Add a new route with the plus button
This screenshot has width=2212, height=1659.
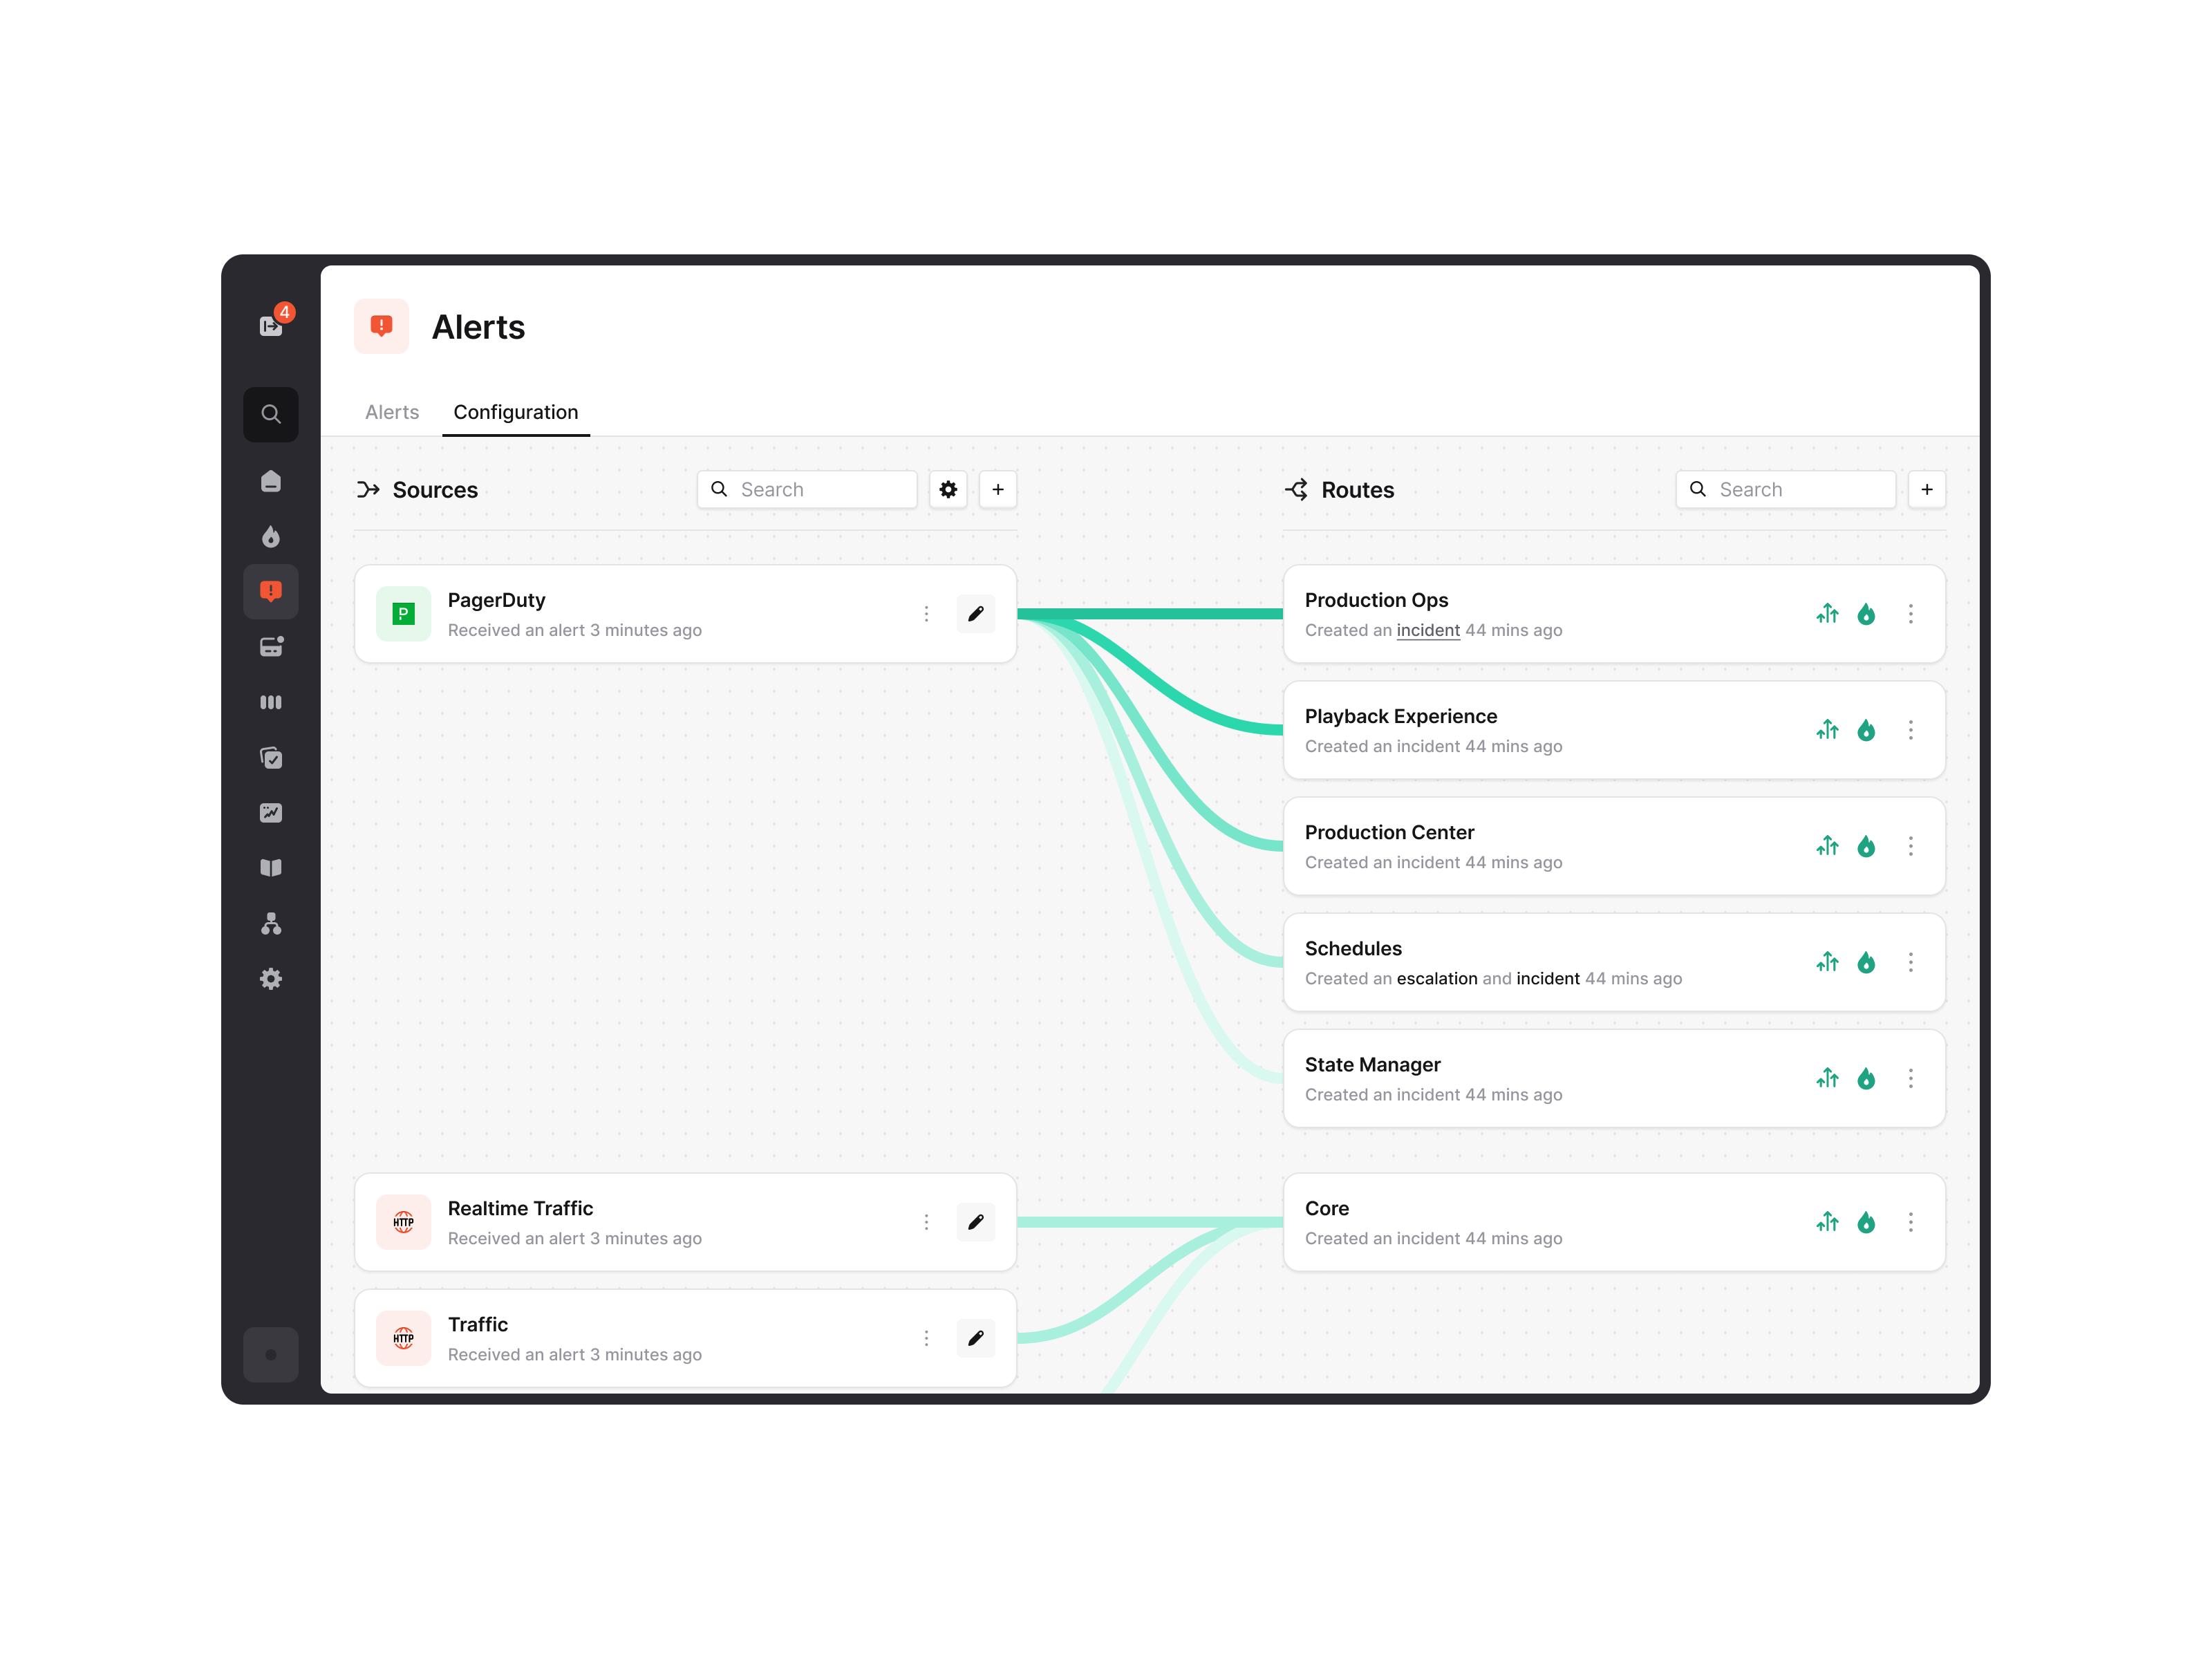coord(1926,489)
